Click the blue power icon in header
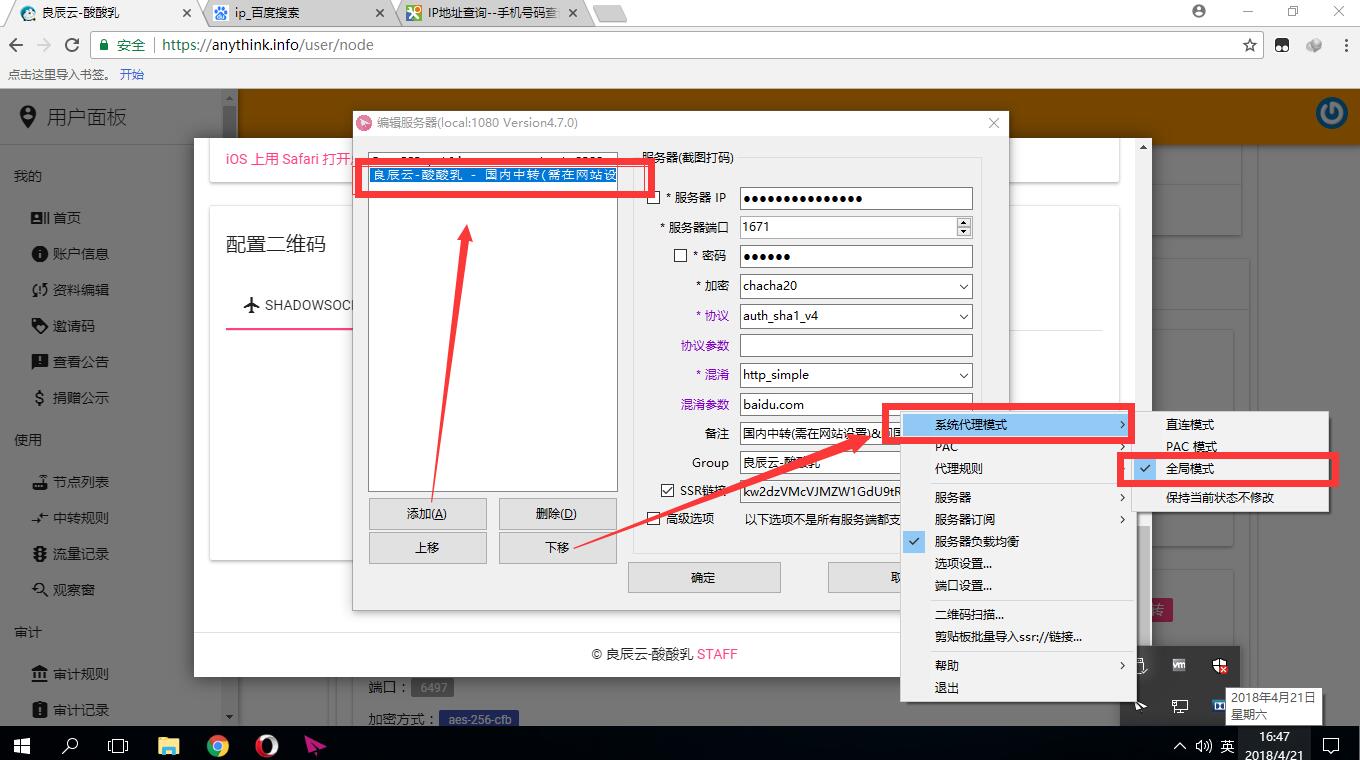The height and width of the screenshot is (760, 1360). click(x=1331, y=113)
